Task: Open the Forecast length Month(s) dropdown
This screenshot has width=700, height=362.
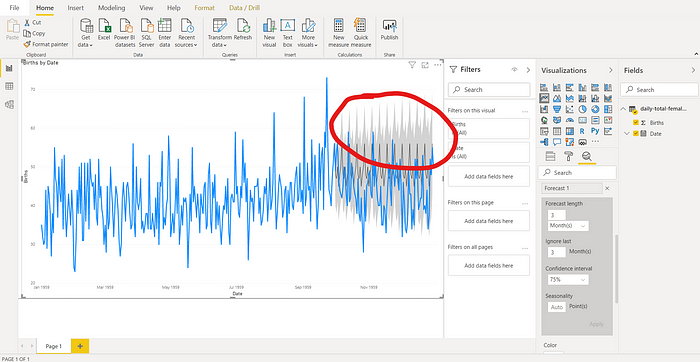Action: point(568,226)
